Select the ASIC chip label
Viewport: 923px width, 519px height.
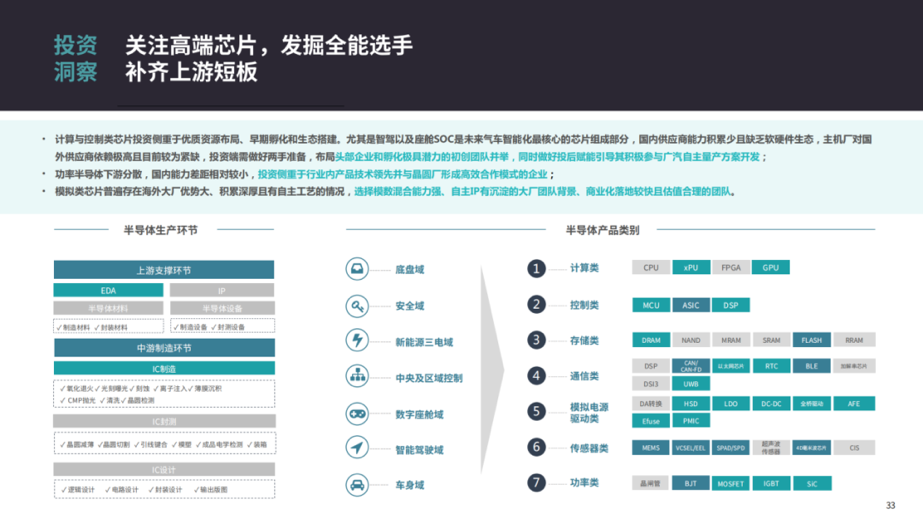coord(691,305)
